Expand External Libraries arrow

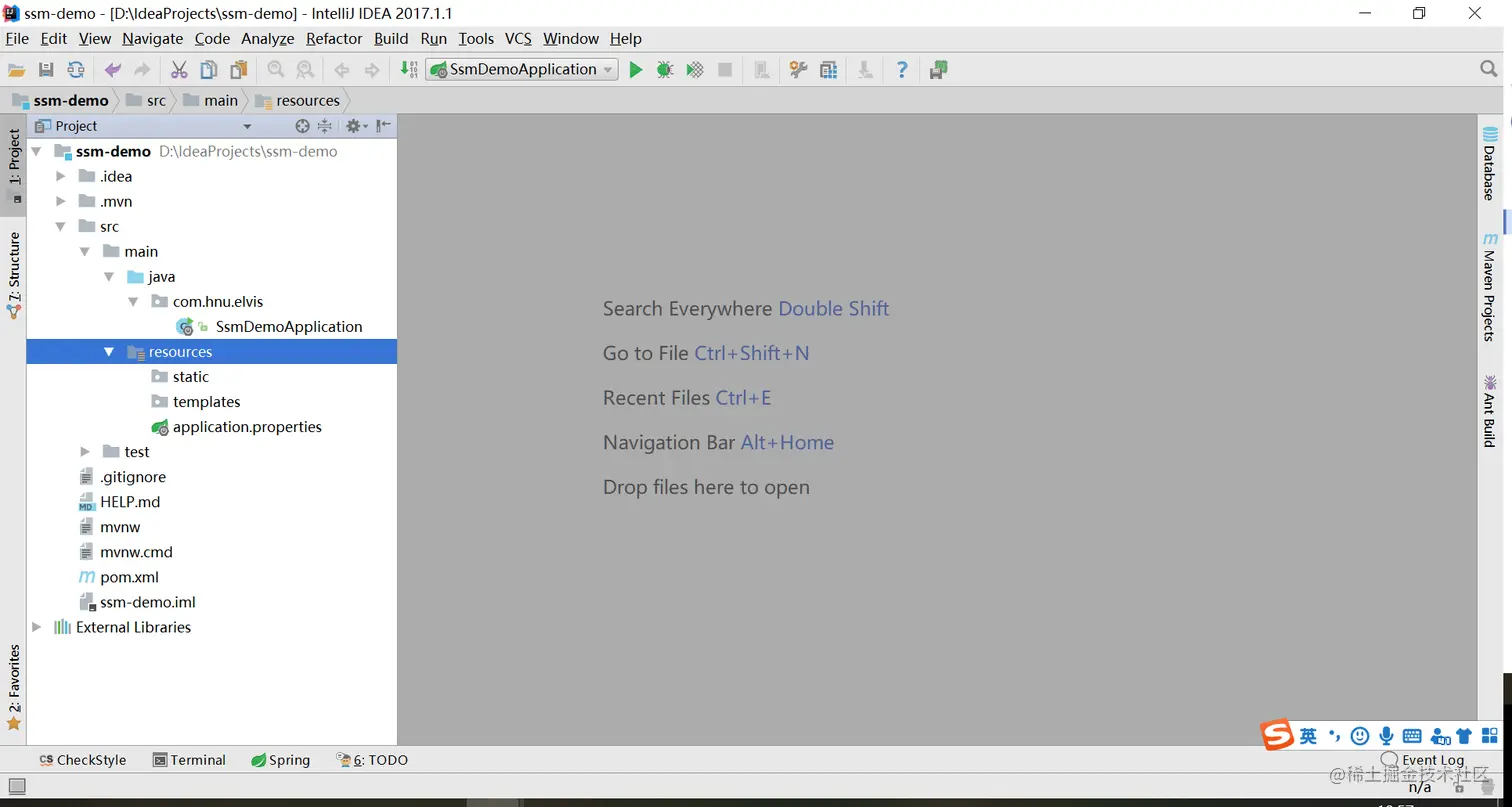(x=37, y=627)
